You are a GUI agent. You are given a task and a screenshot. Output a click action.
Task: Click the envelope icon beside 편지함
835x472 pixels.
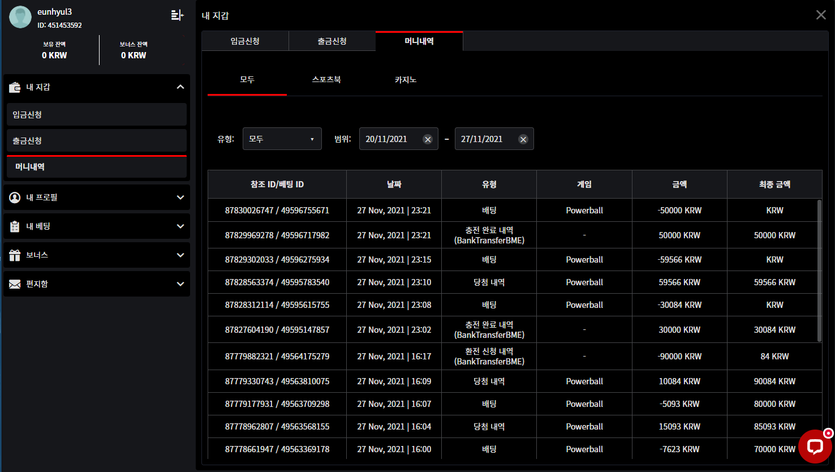point(15,284)
